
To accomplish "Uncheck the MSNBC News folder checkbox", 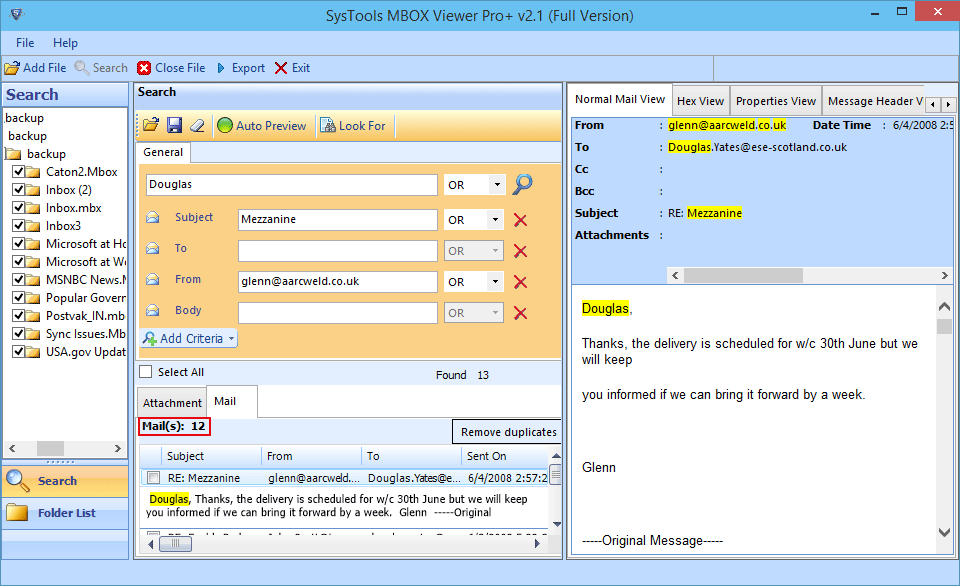I will tap(18, 279).
